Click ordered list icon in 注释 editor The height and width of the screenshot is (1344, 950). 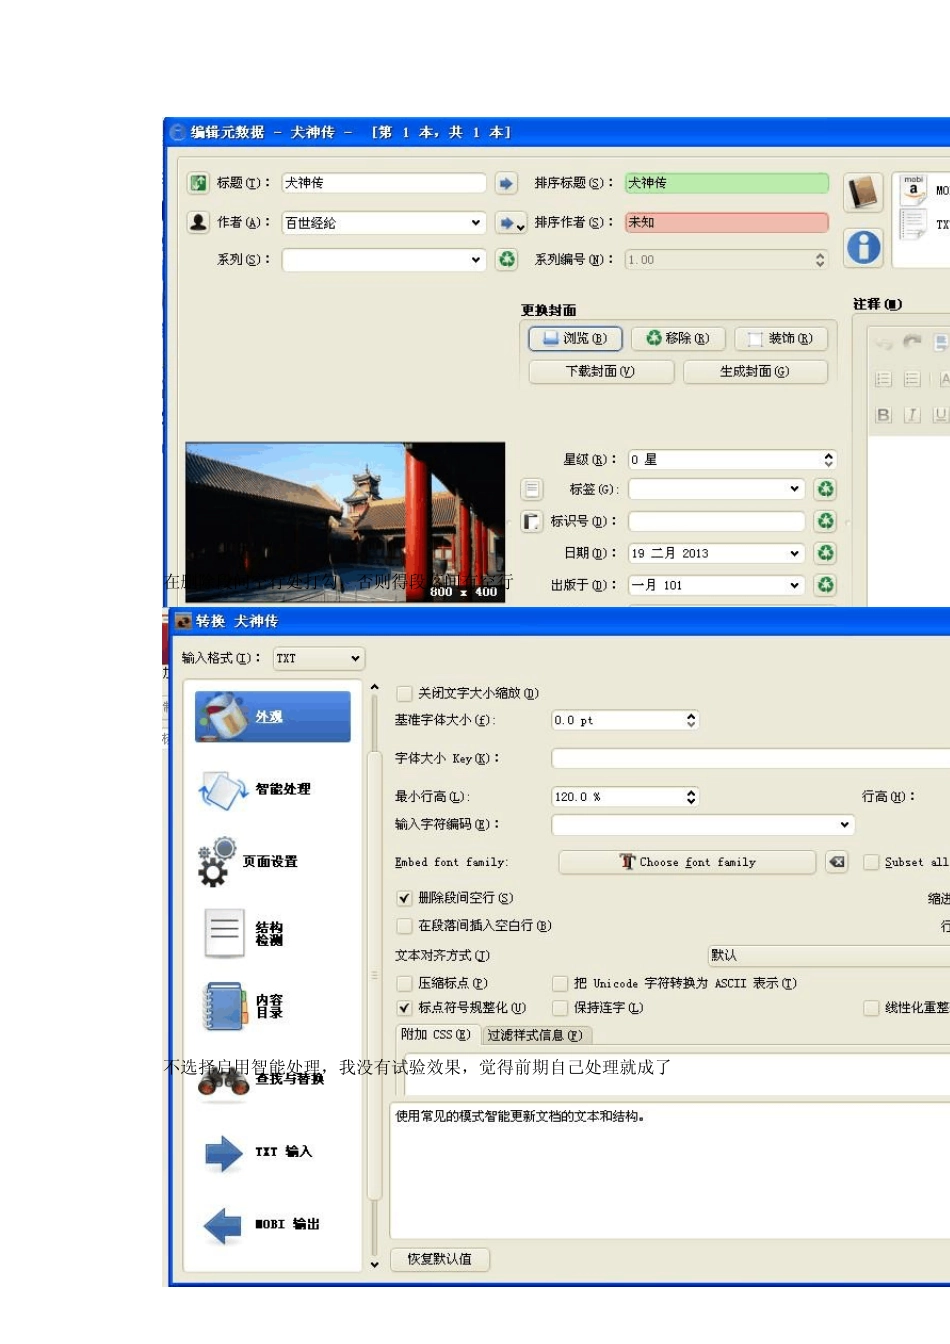(x=883, y=379)
